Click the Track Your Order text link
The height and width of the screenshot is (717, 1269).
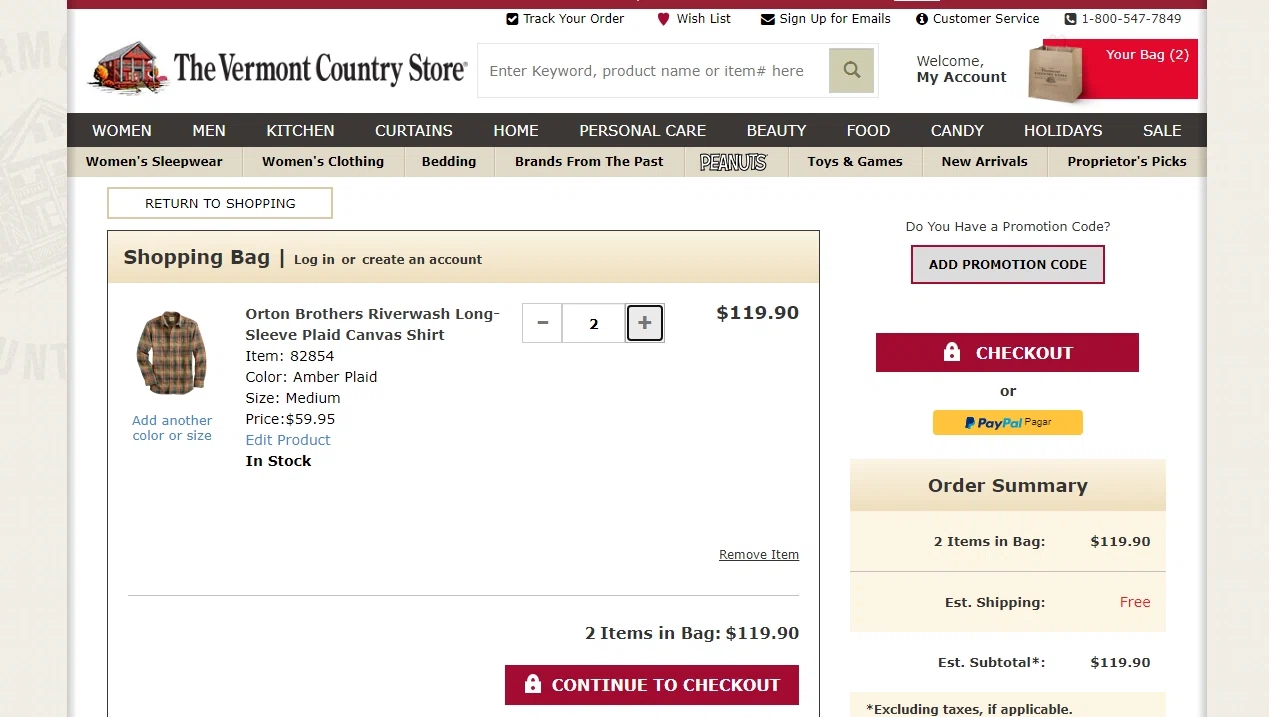point(574,19)
